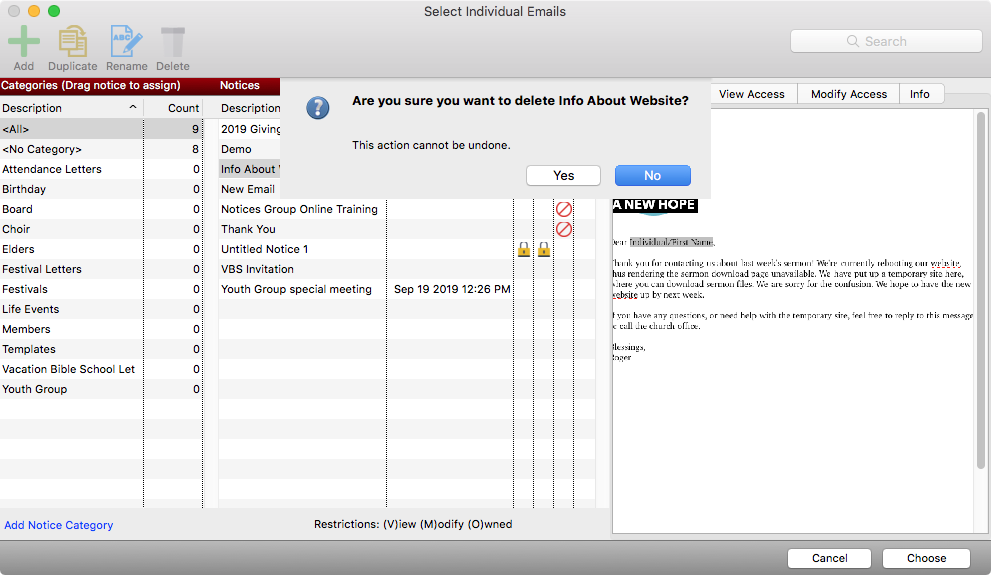Click the blue question mark dialog icon
The width and height of the screenshot is (991, 575).
[x=317, y=108]
